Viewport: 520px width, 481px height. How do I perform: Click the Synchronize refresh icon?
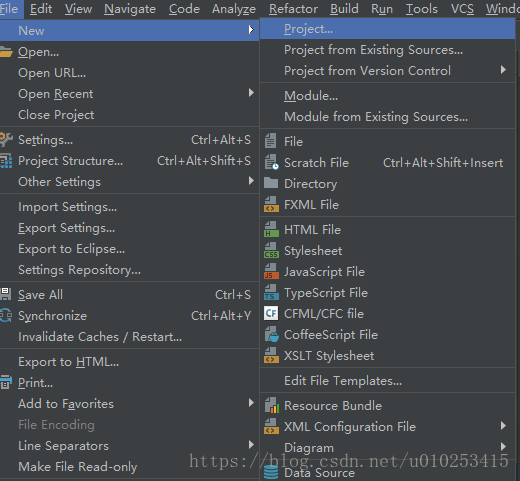coord(6,316)
